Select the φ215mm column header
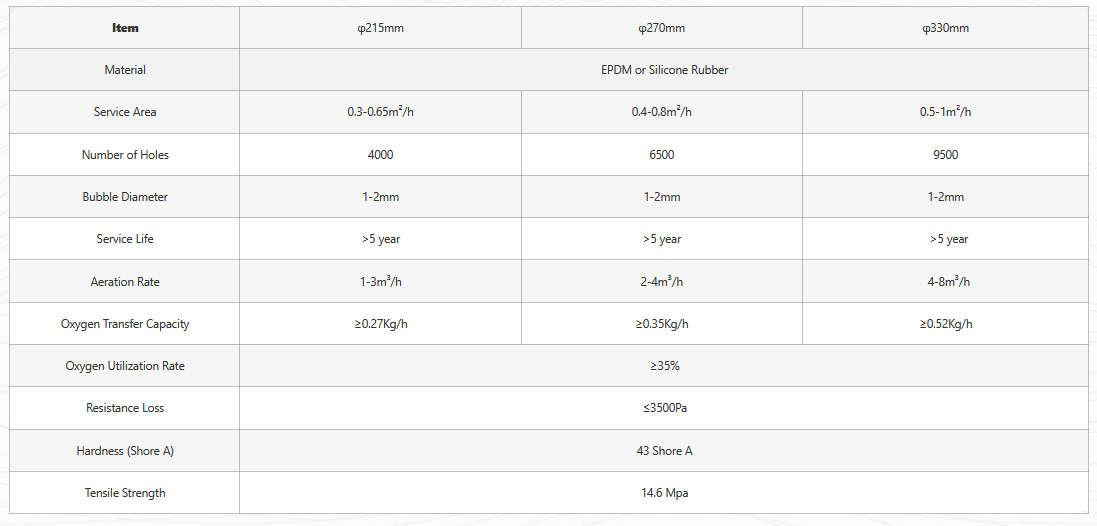Viewport: 1097px width, 526px height. click(x=380, y=28)
